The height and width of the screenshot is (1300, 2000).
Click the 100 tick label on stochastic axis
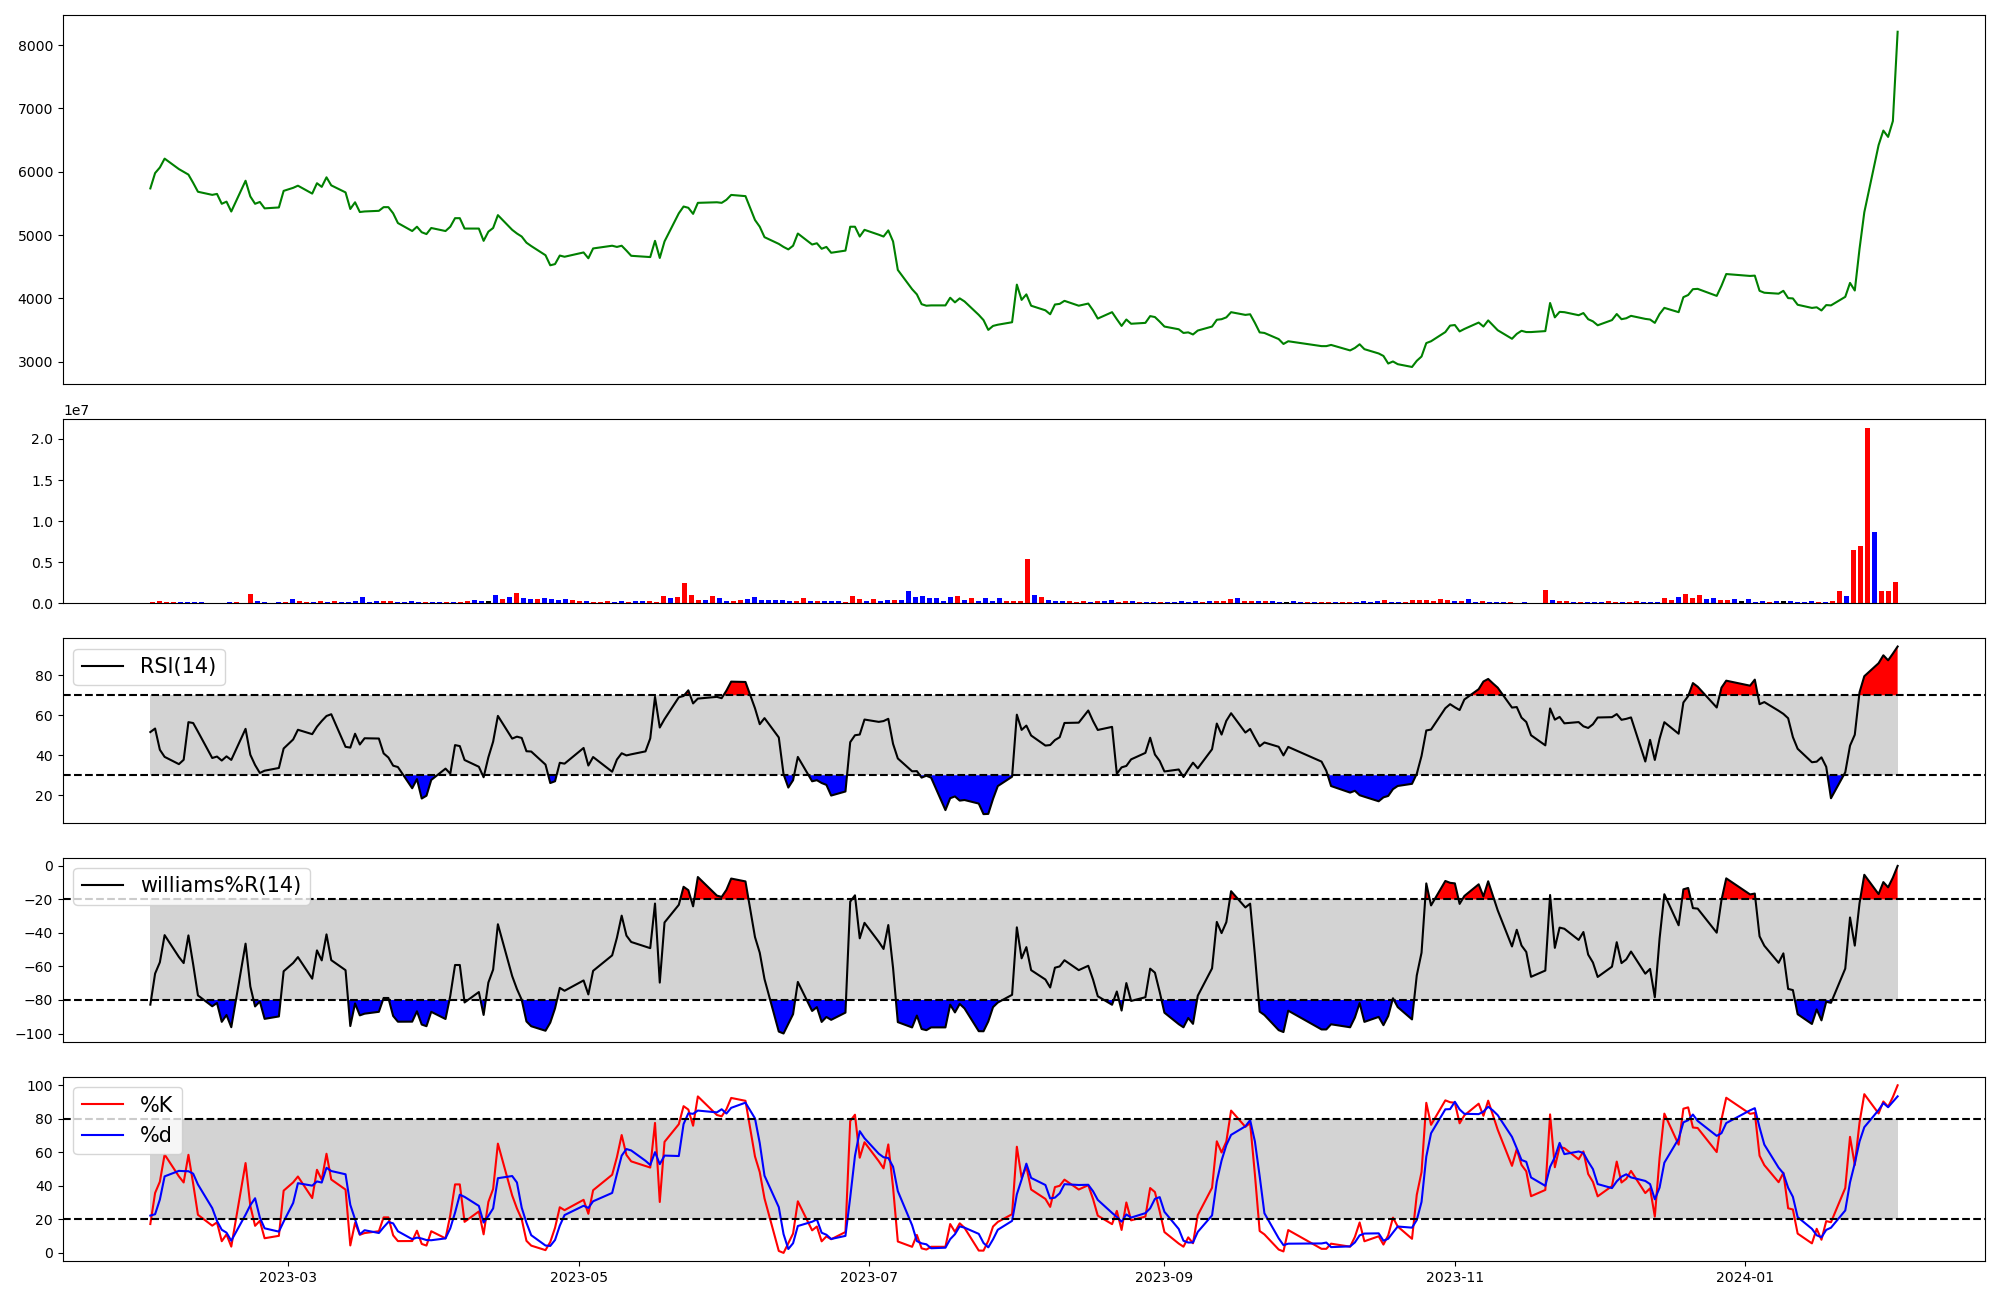pos(41,1086)
